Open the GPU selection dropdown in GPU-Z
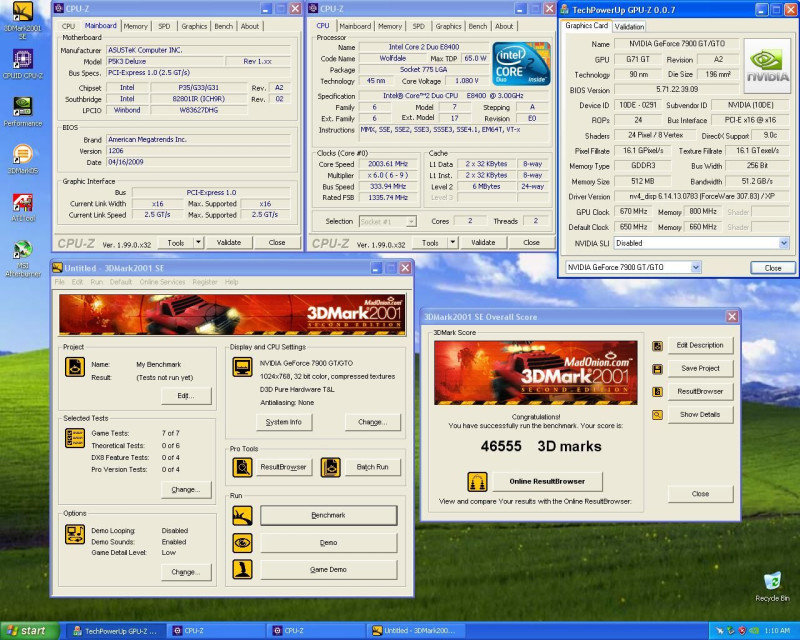Screen dimensions: 800x640 (695, 267)
